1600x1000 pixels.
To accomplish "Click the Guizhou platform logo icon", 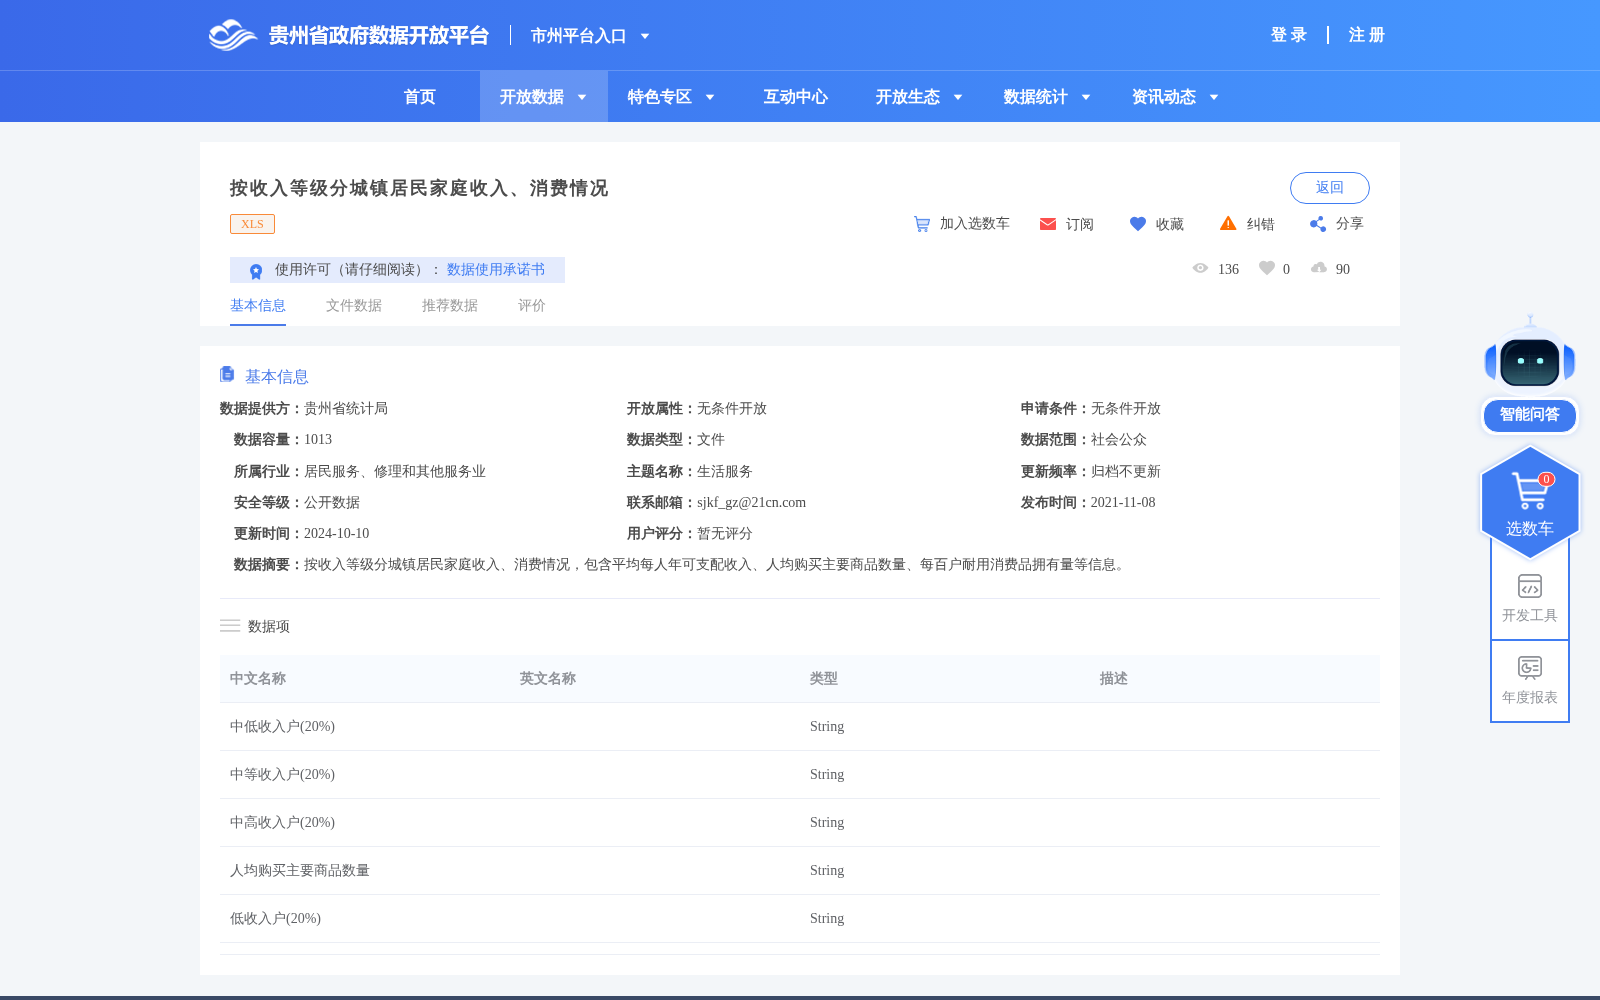I will (x=233, y=35).
